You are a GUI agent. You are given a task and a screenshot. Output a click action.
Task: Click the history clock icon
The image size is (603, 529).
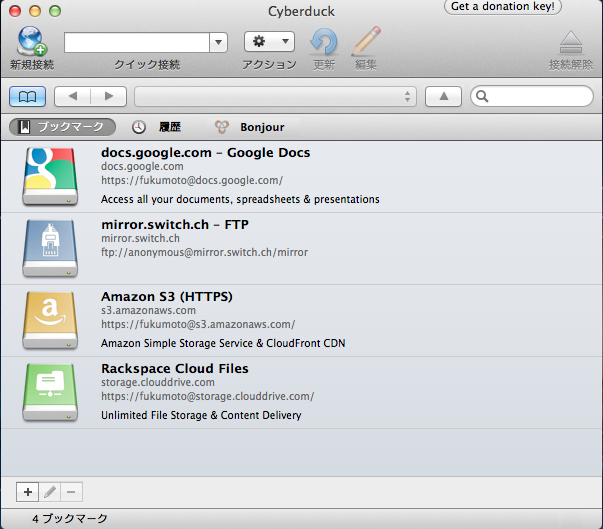point(139,127)
